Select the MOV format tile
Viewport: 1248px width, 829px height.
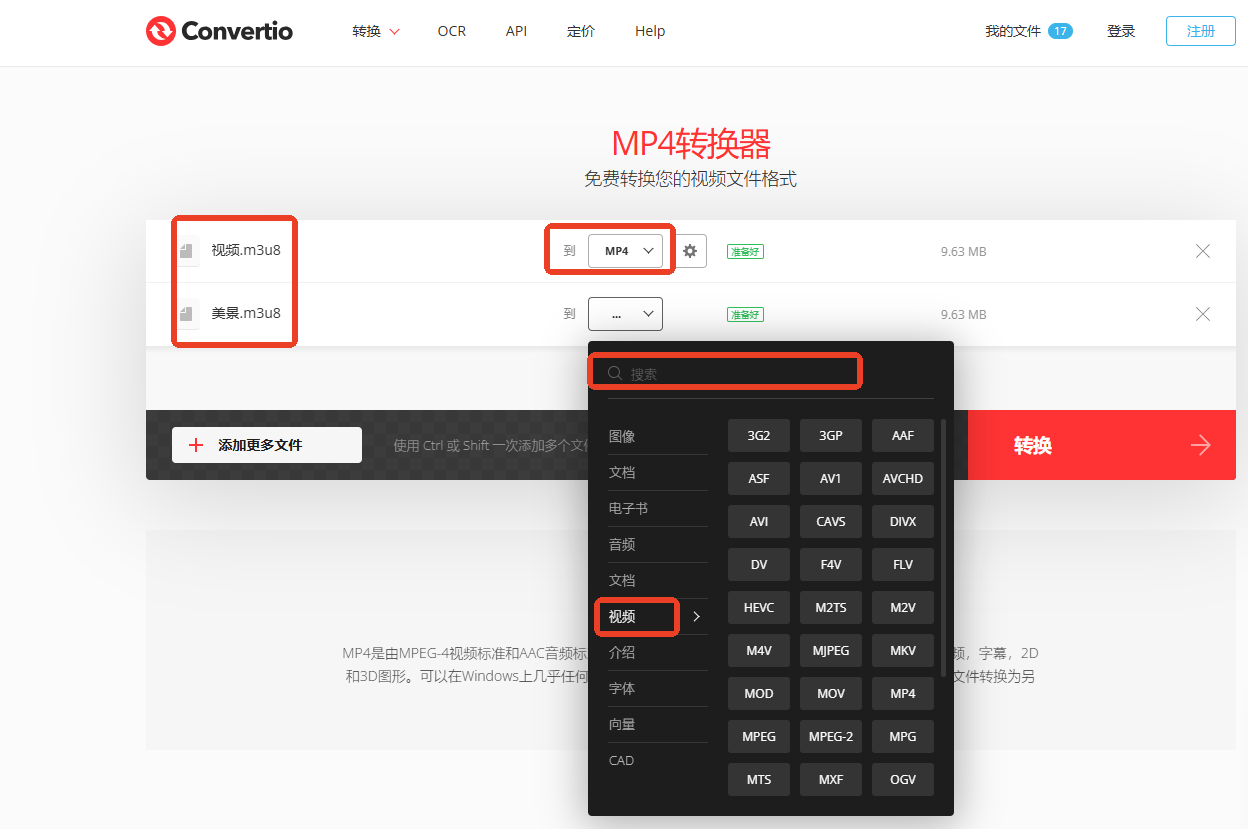click(830, 693)
